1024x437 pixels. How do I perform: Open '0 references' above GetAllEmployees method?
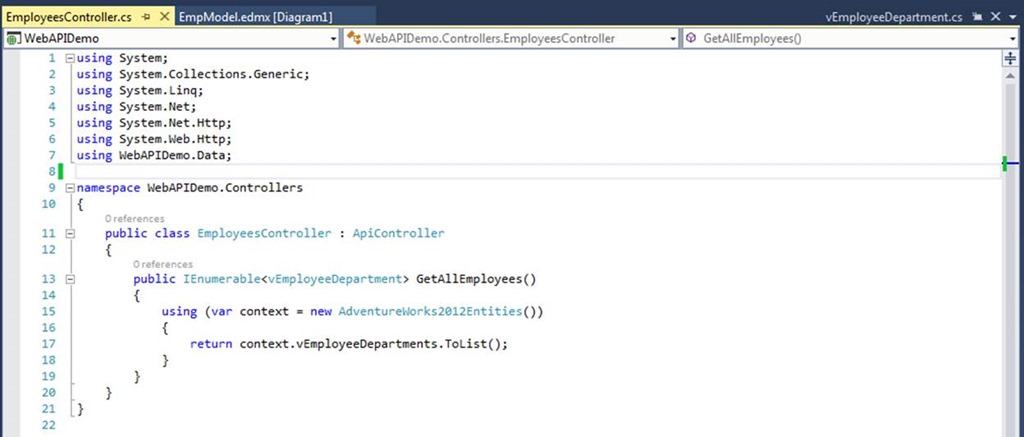click(163, 265)
